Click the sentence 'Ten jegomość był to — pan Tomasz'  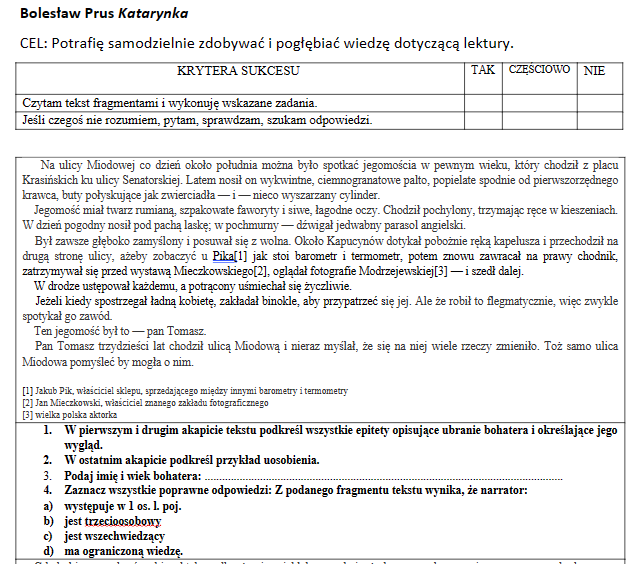pos(119,330)
